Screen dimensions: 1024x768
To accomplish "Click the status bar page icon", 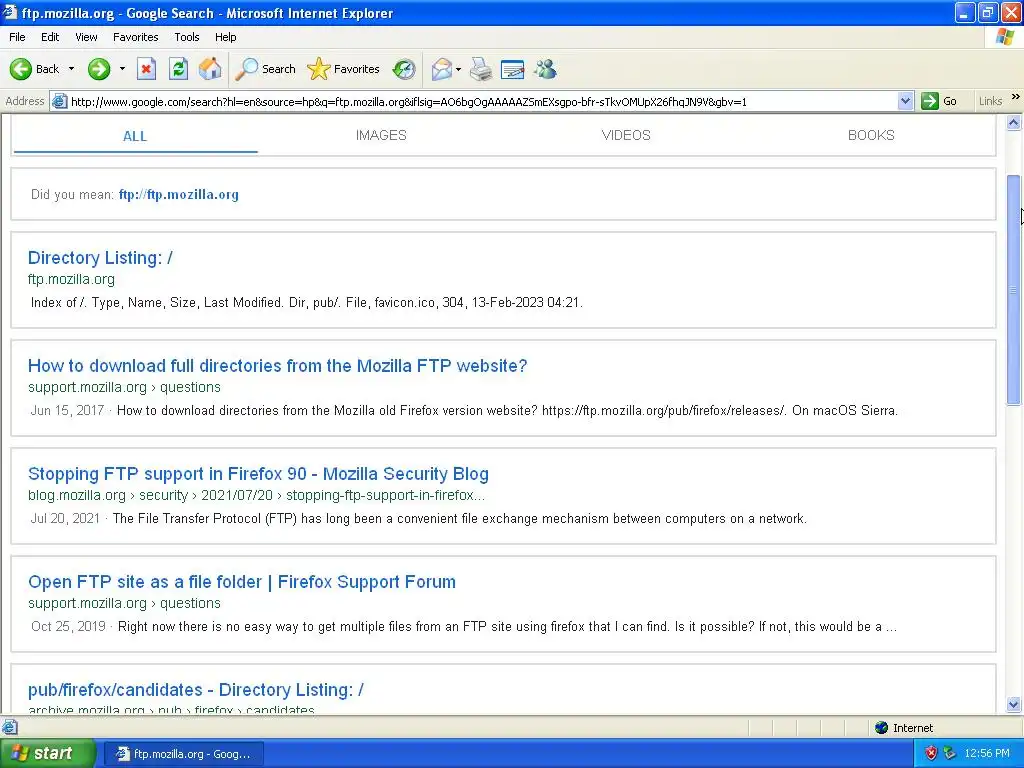I will pos(10,727).
